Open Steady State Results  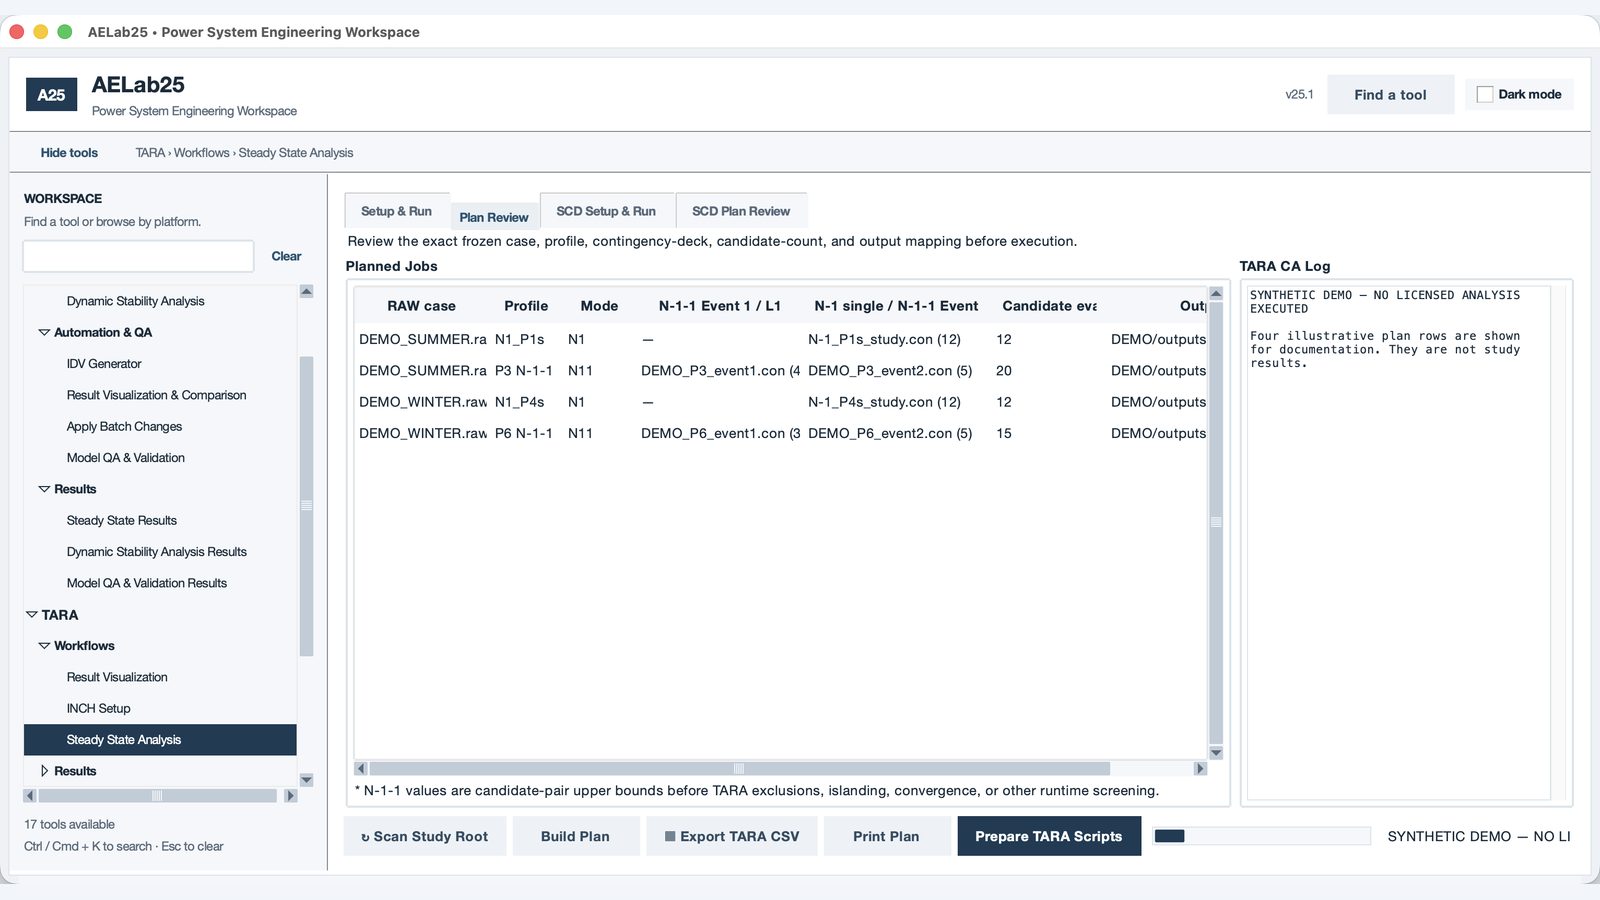(x=121, y=520)
